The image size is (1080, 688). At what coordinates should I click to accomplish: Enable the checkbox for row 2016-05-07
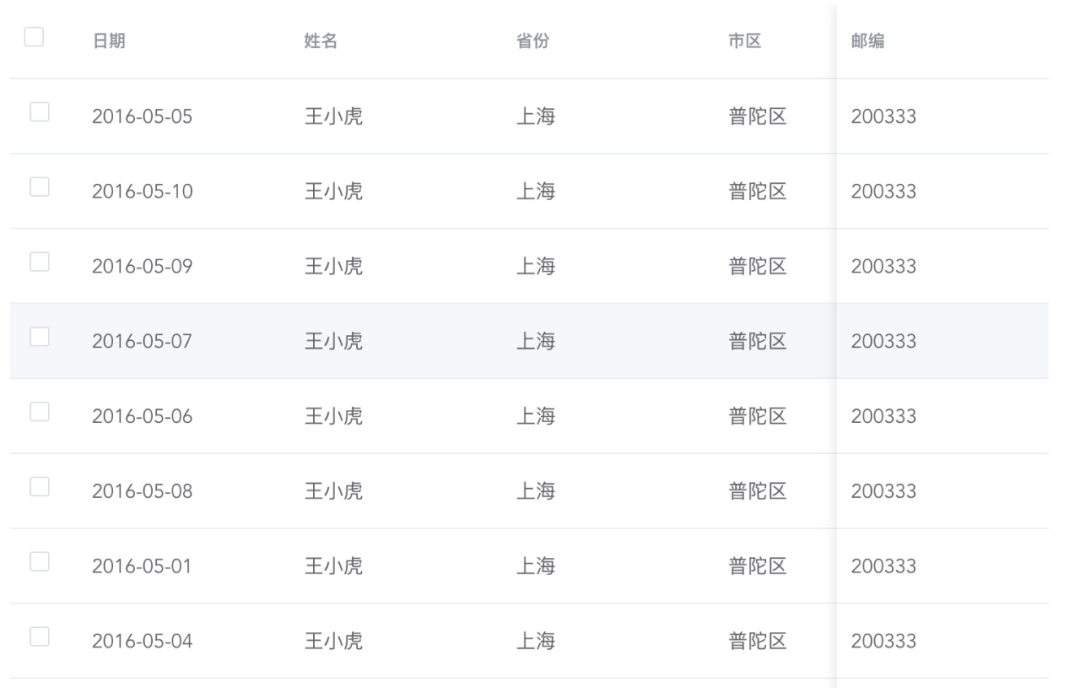(x=40, y=337)
